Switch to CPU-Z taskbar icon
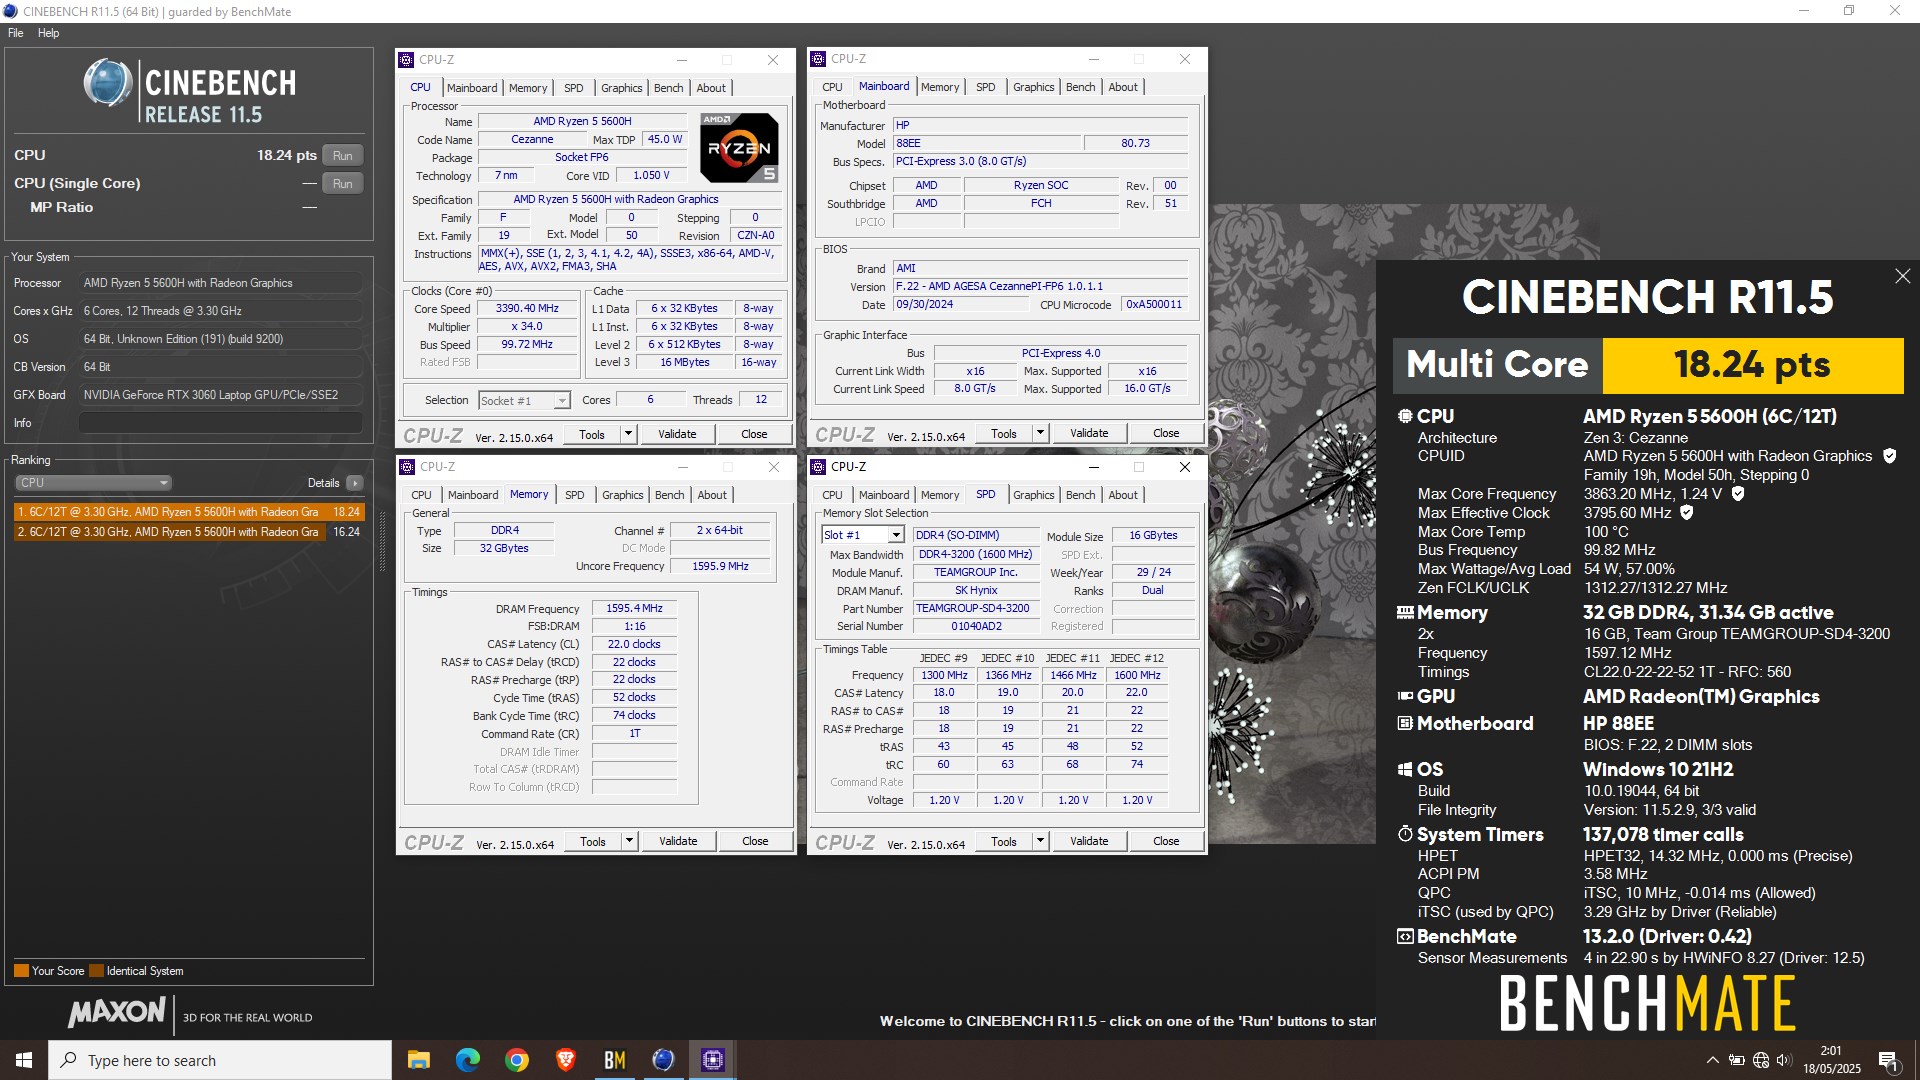Image resolution: width=1920 pixels, height=1080 pixels. (712, 1060)
